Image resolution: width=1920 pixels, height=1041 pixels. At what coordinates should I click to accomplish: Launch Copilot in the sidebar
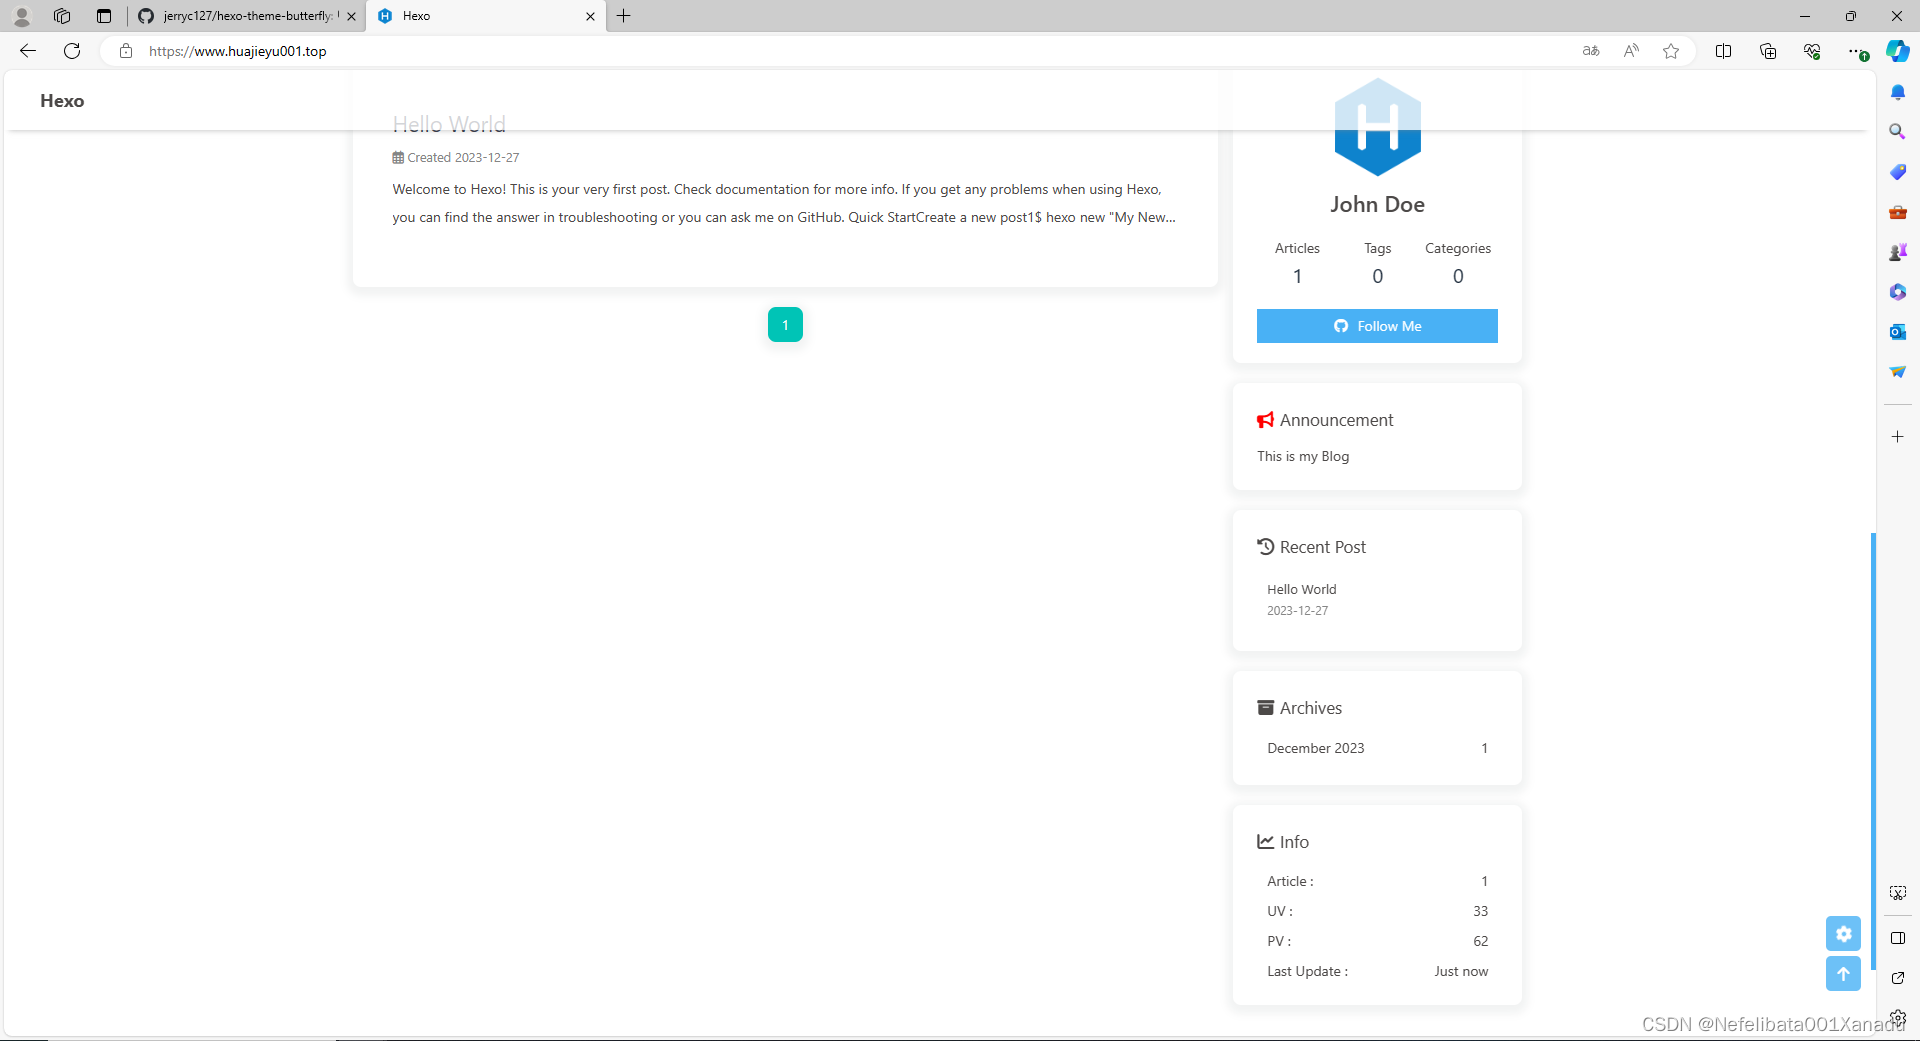[1897, 51]
